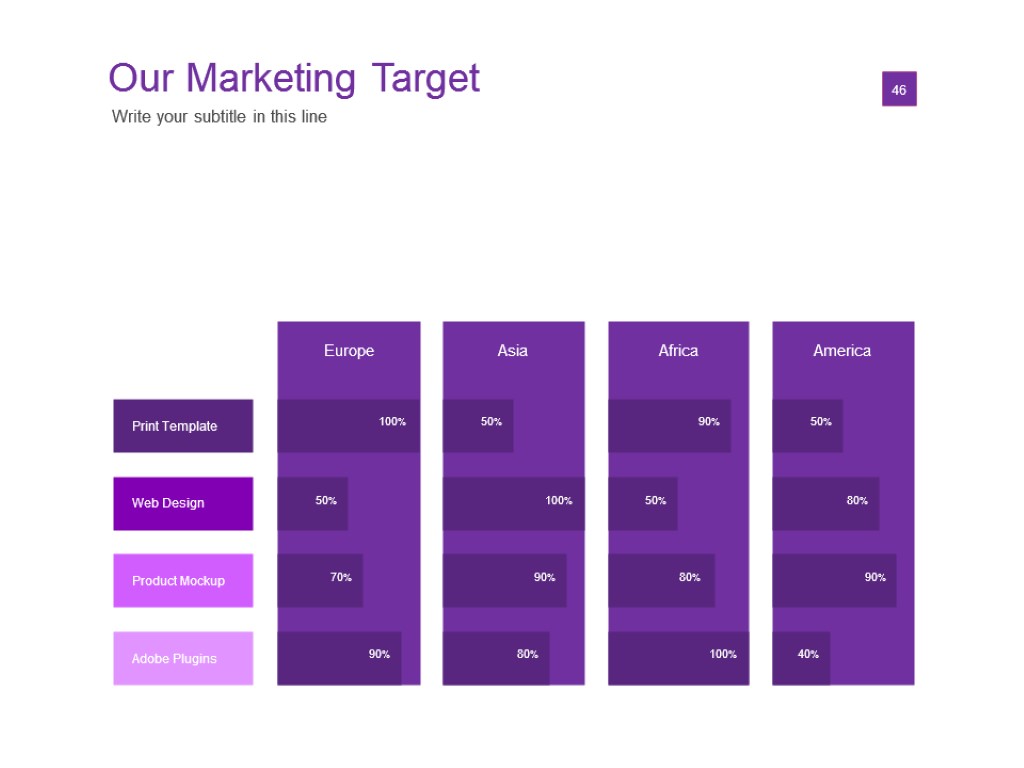Click the slide number 46 badge
This screenshot has height=768, width=1024.
[898, 90]
